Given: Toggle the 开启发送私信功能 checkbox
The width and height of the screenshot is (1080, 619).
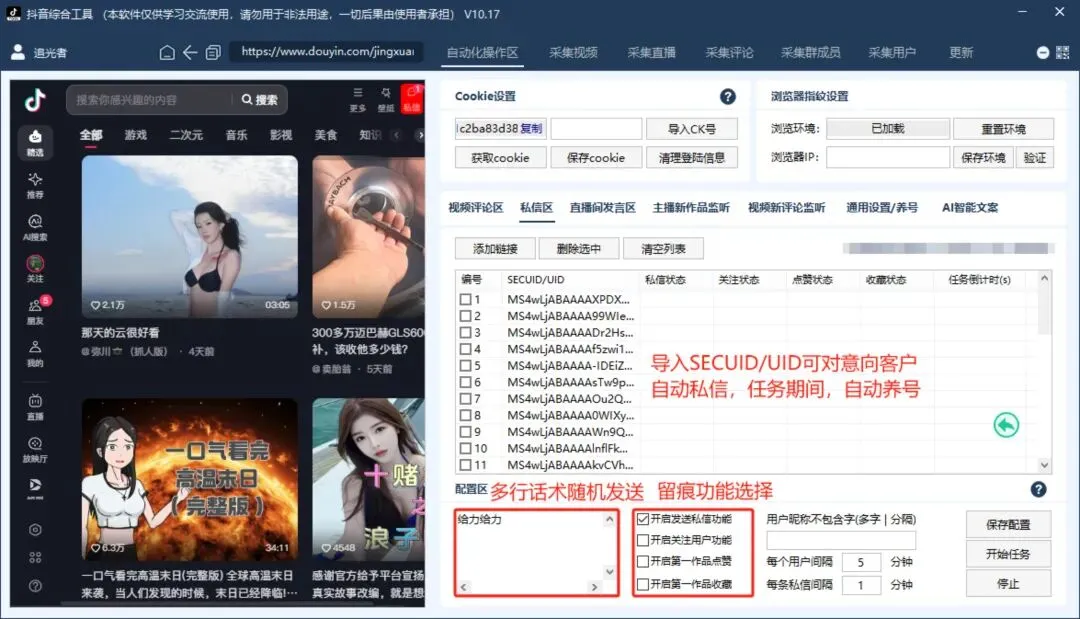Looking at the screenshot, I should click(643, 519).
